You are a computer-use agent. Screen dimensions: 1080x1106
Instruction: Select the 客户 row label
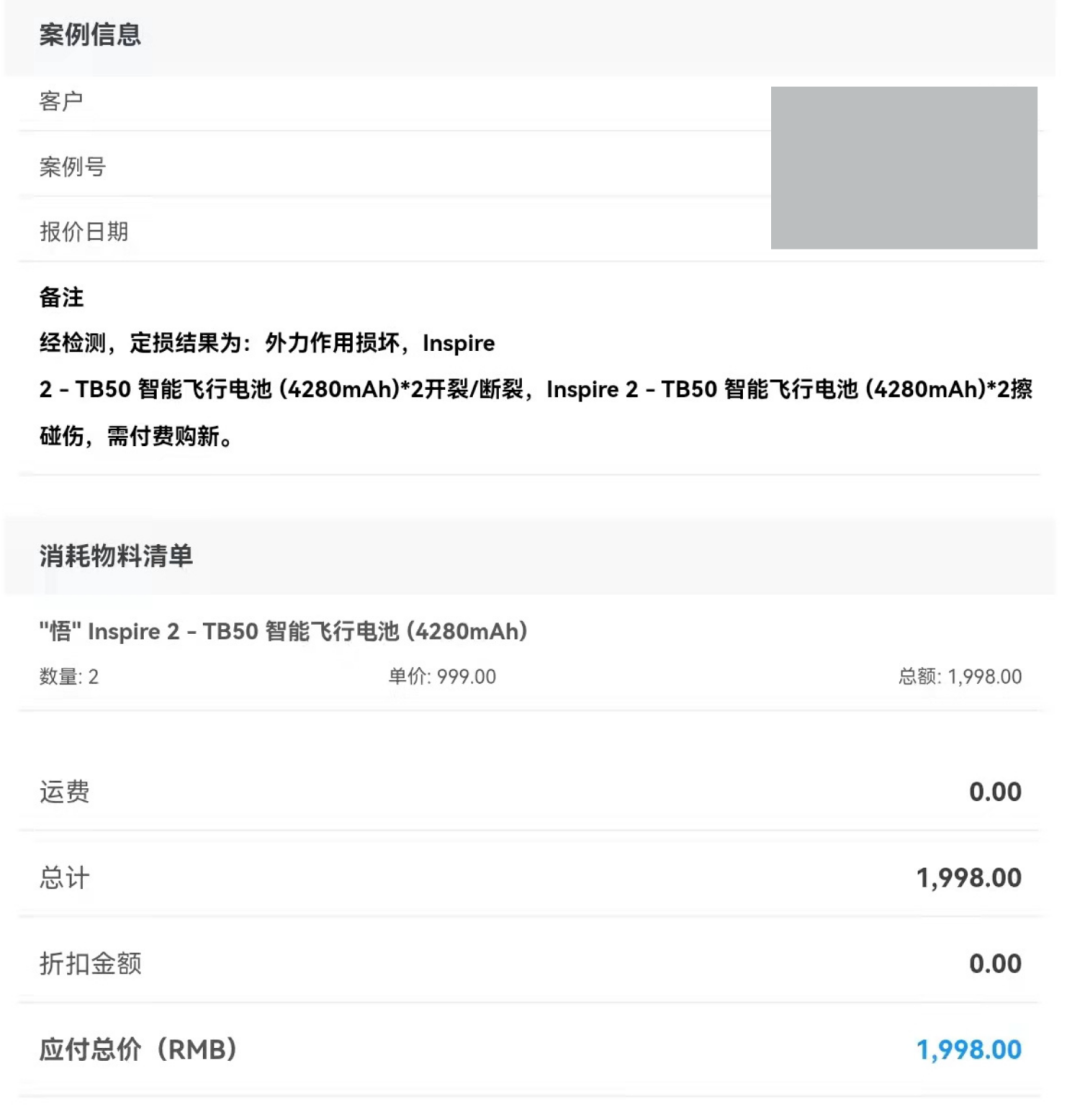[x=61, y=102]
